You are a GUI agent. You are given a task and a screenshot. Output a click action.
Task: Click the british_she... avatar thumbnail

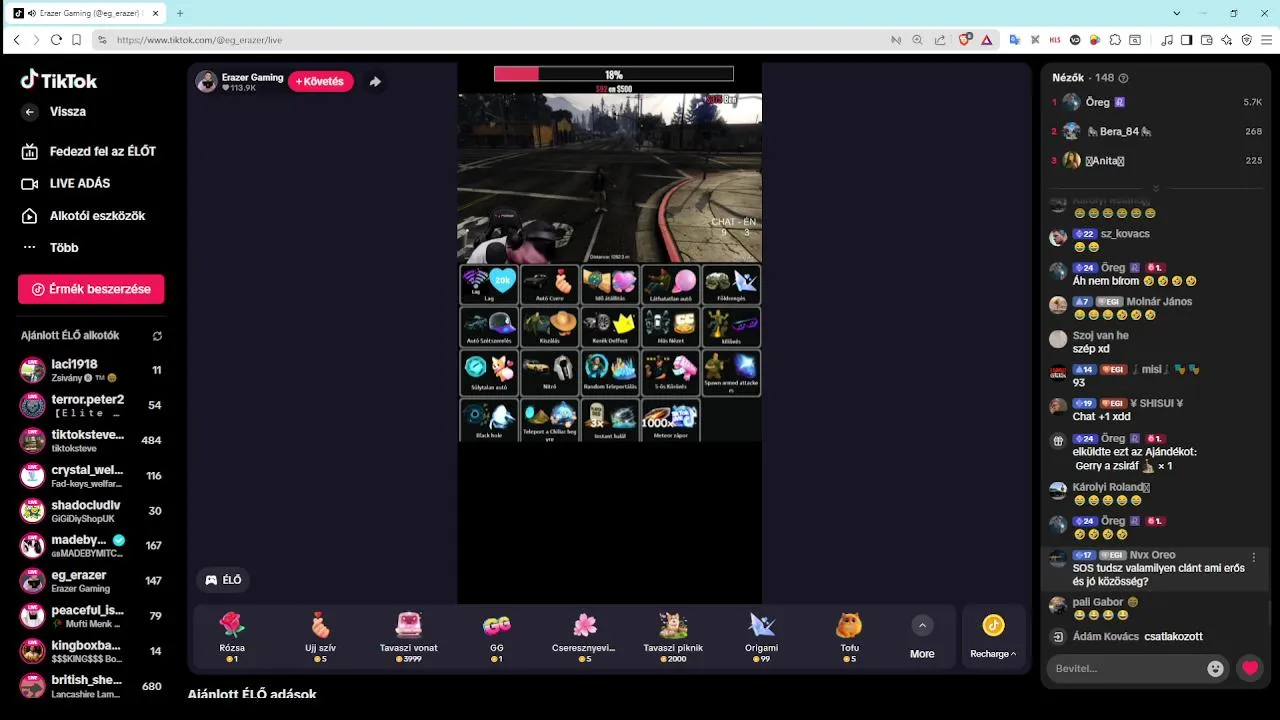tap(33, 686)
